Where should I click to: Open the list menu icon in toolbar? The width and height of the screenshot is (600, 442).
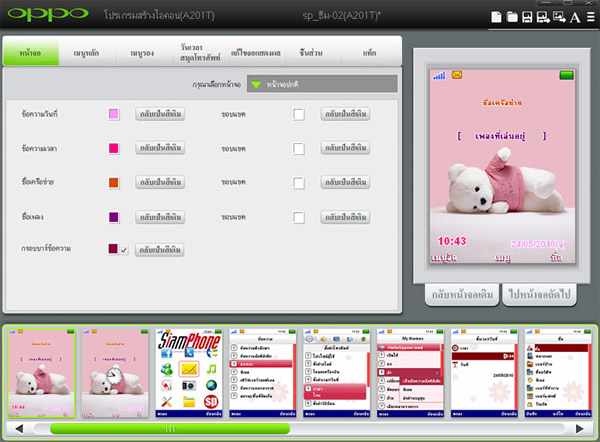point(590,17)
